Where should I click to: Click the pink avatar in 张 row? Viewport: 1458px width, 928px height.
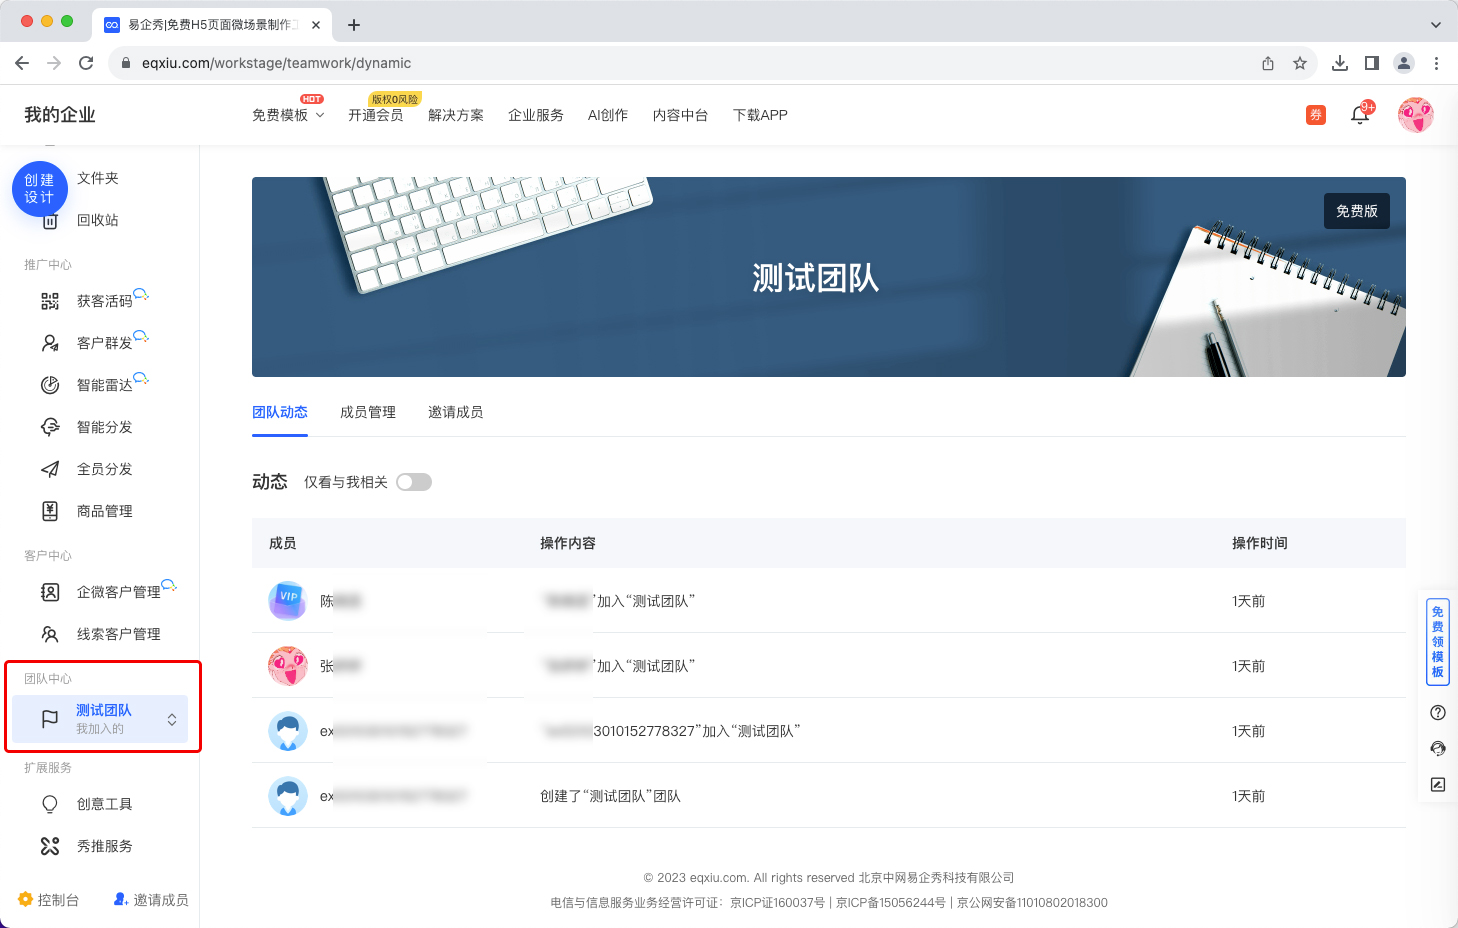click(288, 666)
